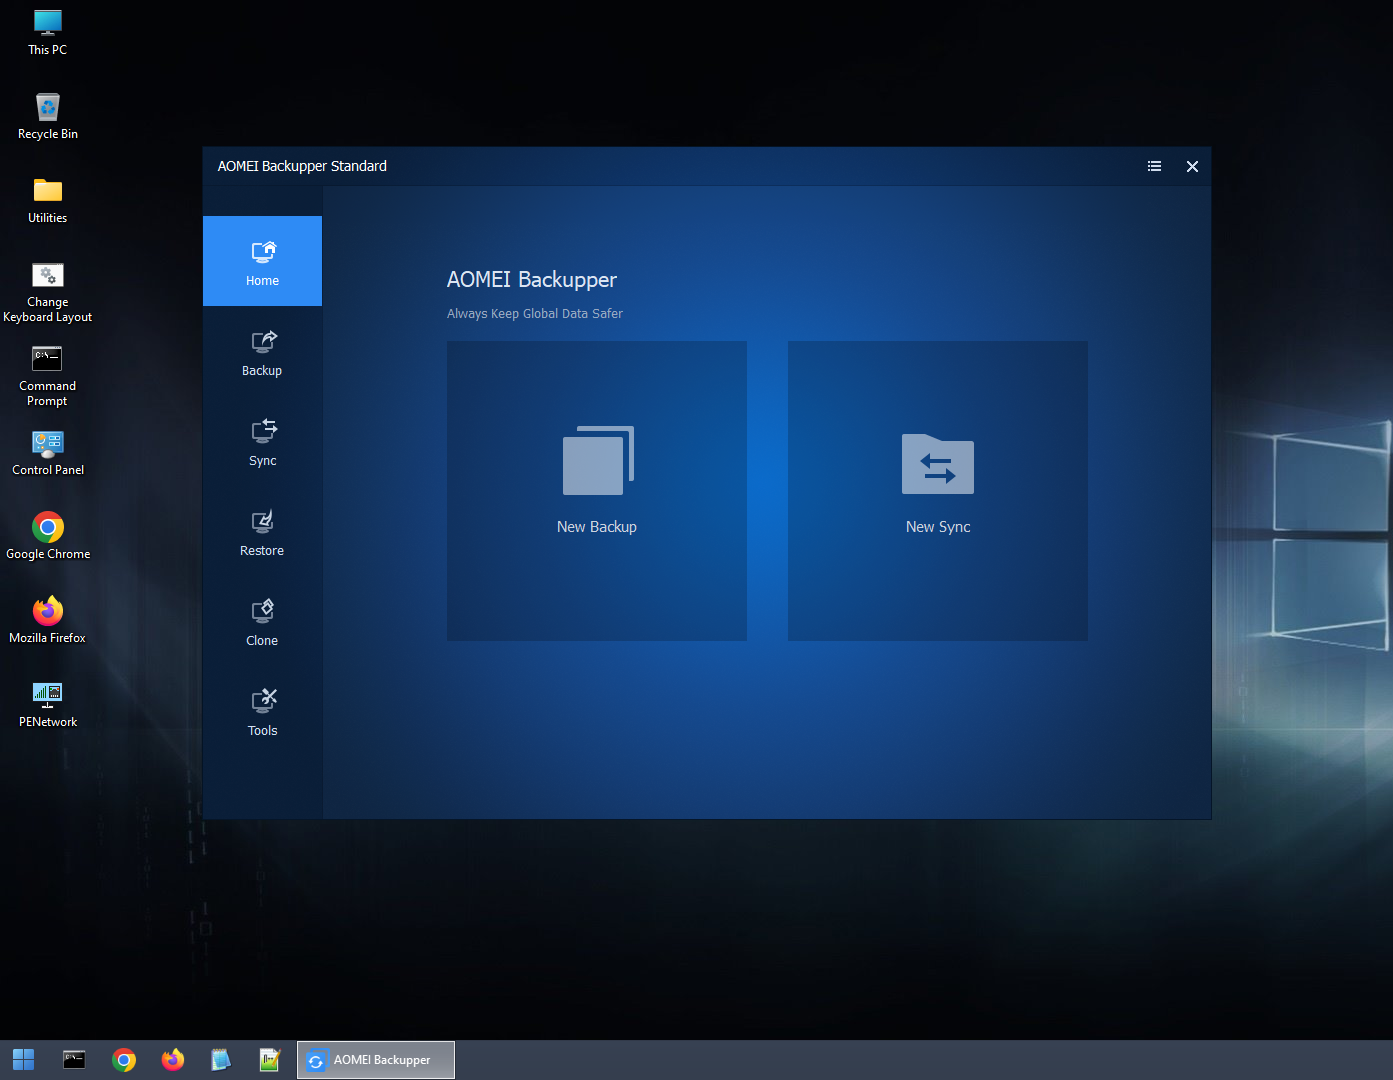Image resolution: width=1393 pixels, height=1080 pixels.
Task: Select the Home tab in the sidebar
Action: tap(262, 262)
